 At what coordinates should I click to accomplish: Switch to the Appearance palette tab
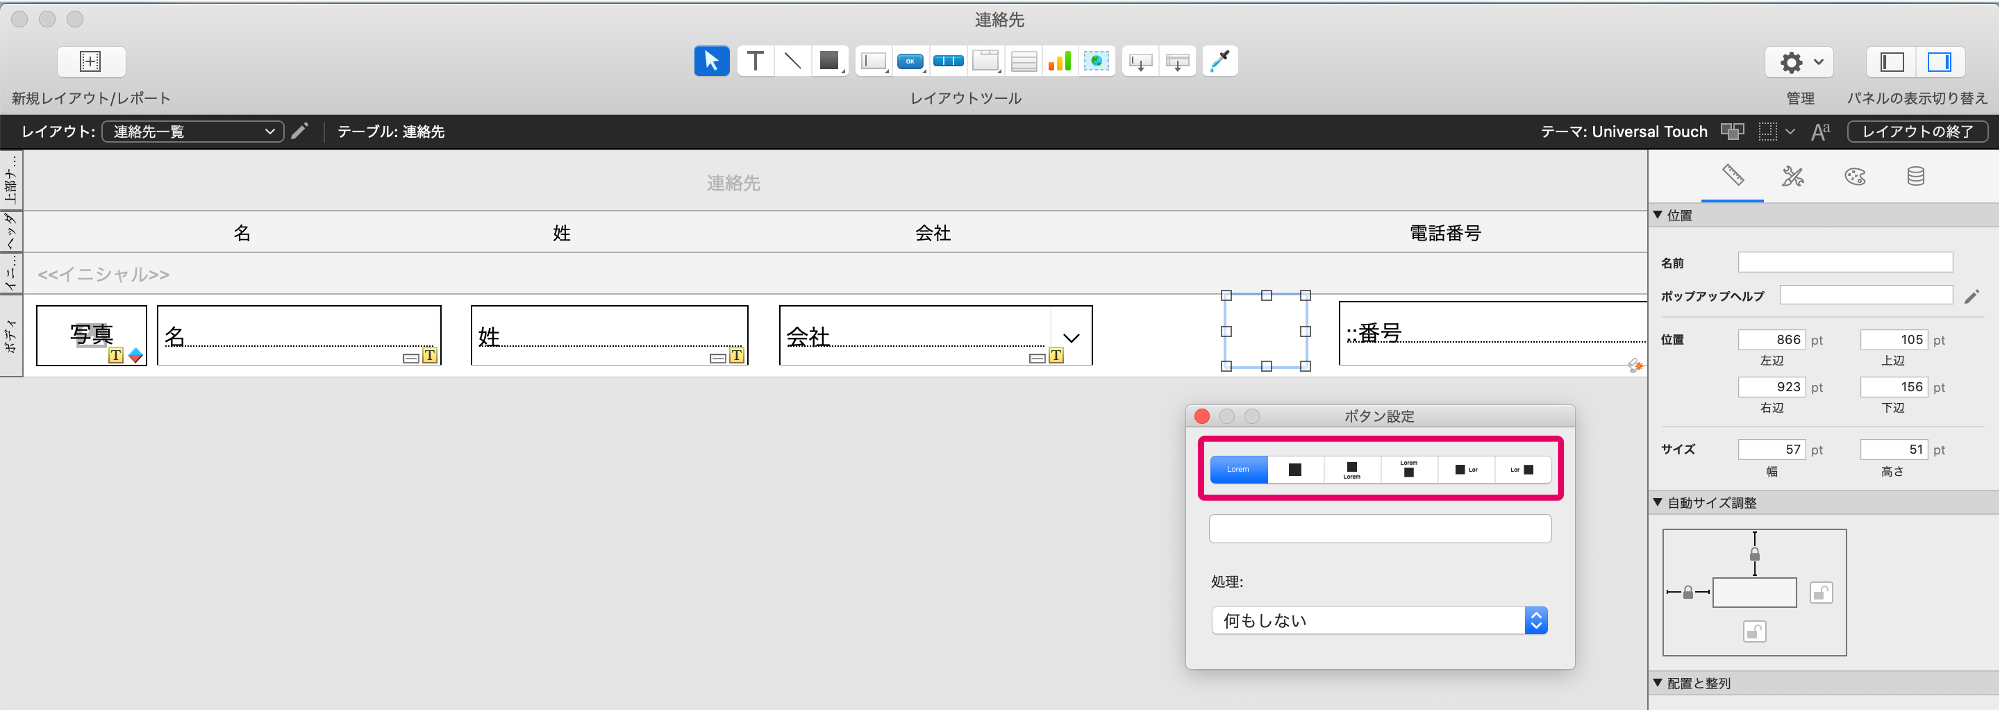[x=1855, y=176]
